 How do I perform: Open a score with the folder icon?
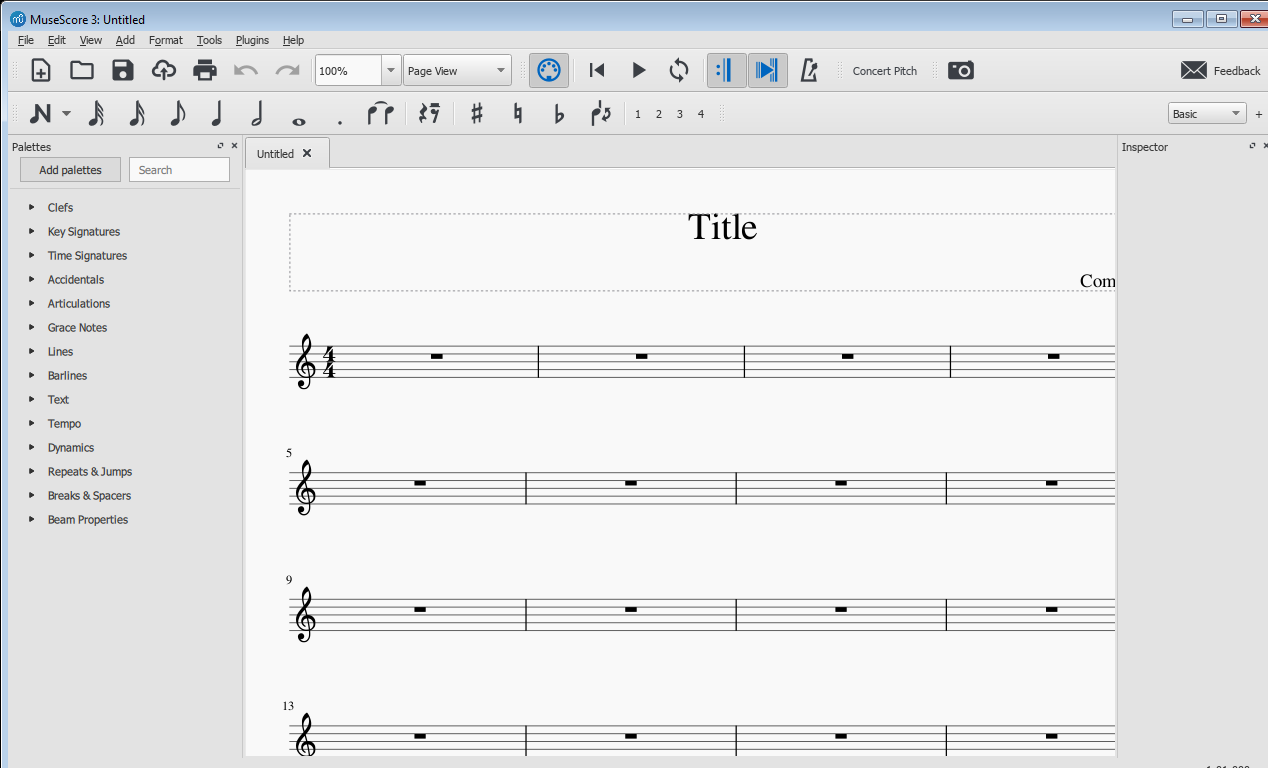[x=82, y=70]
